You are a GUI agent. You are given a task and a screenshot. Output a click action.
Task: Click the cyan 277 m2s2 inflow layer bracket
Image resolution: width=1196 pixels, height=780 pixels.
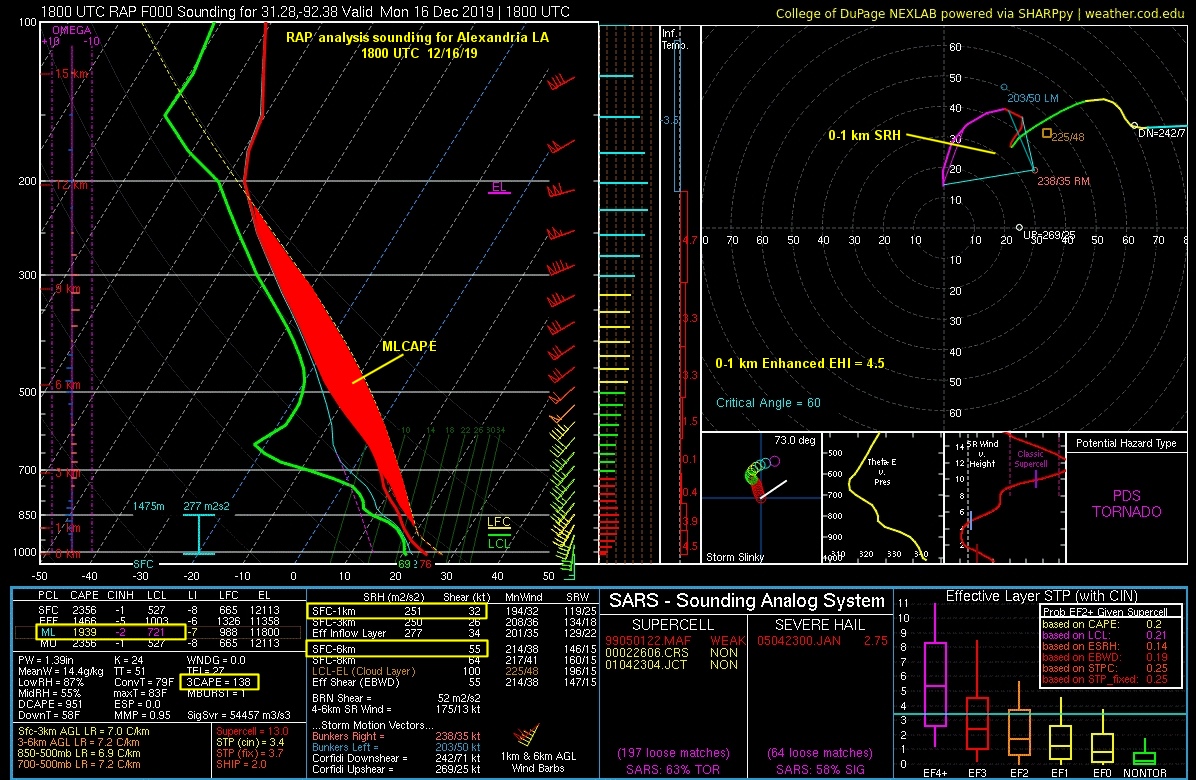click(199, 534)
